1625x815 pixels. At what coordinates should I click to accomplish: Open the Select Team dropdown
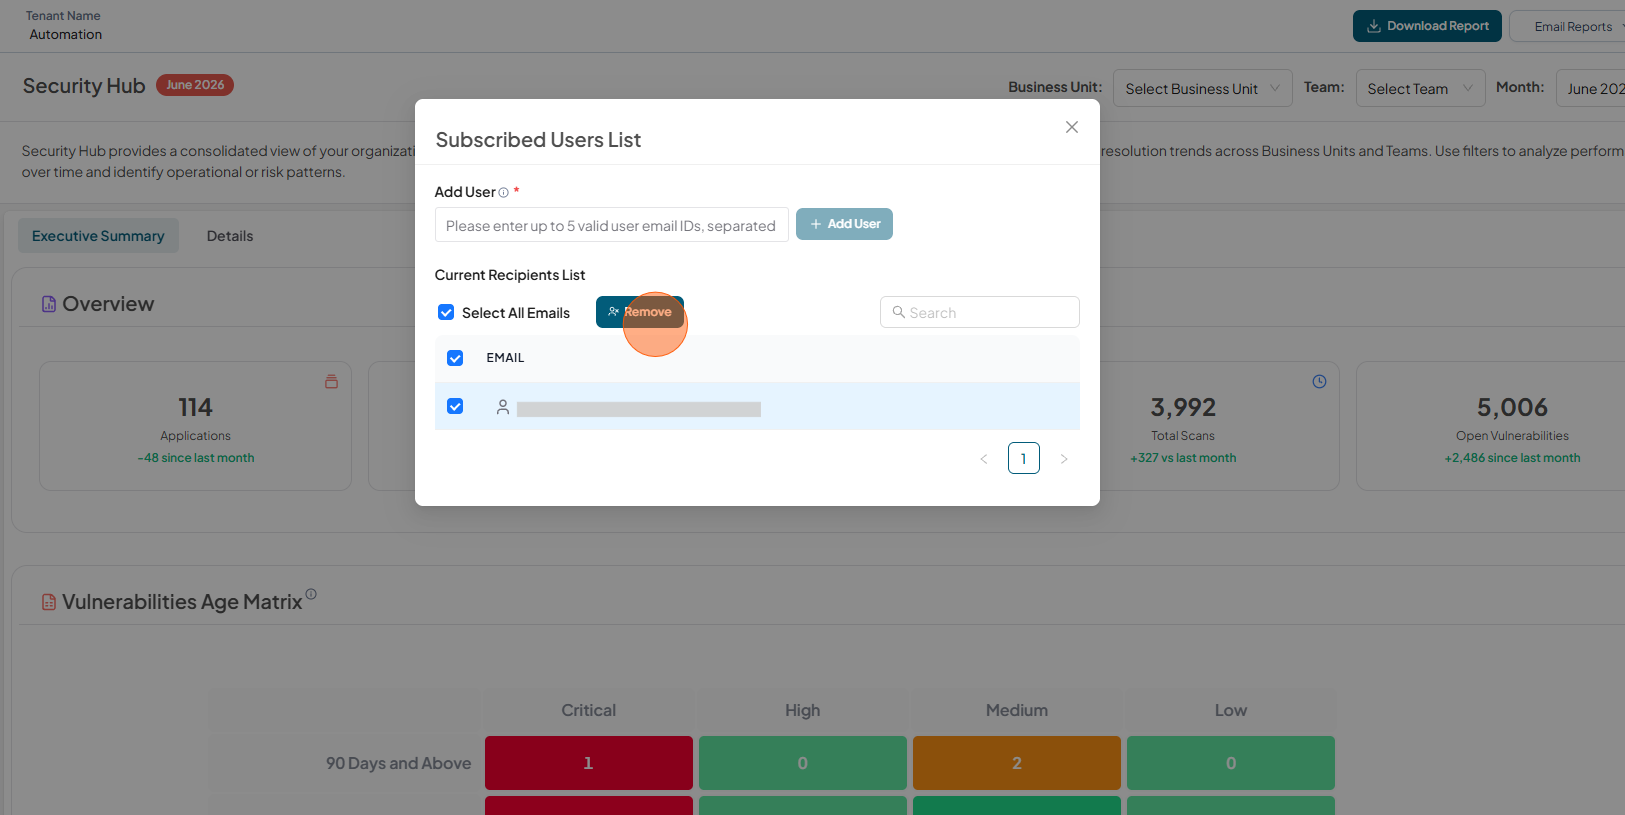point(1420,88)
